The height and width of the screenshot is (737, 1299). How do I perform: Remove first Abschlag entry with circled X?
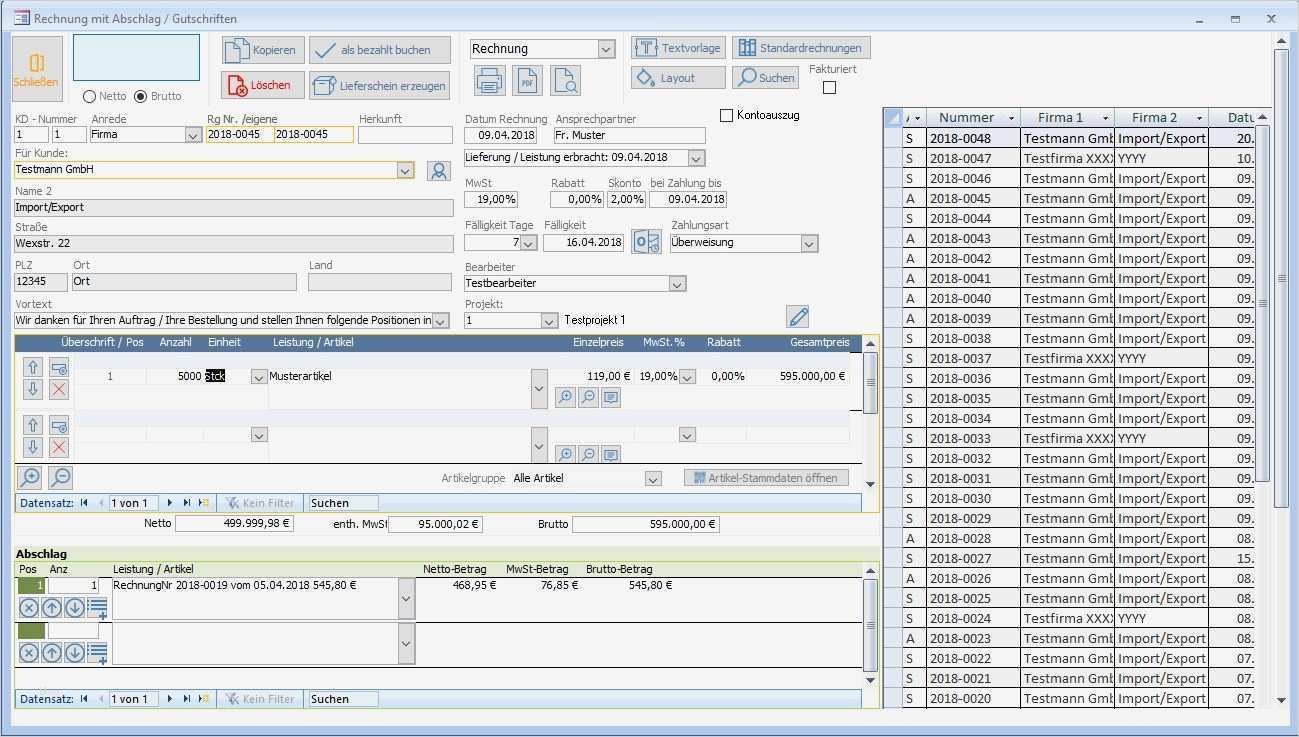pos(29,607)
